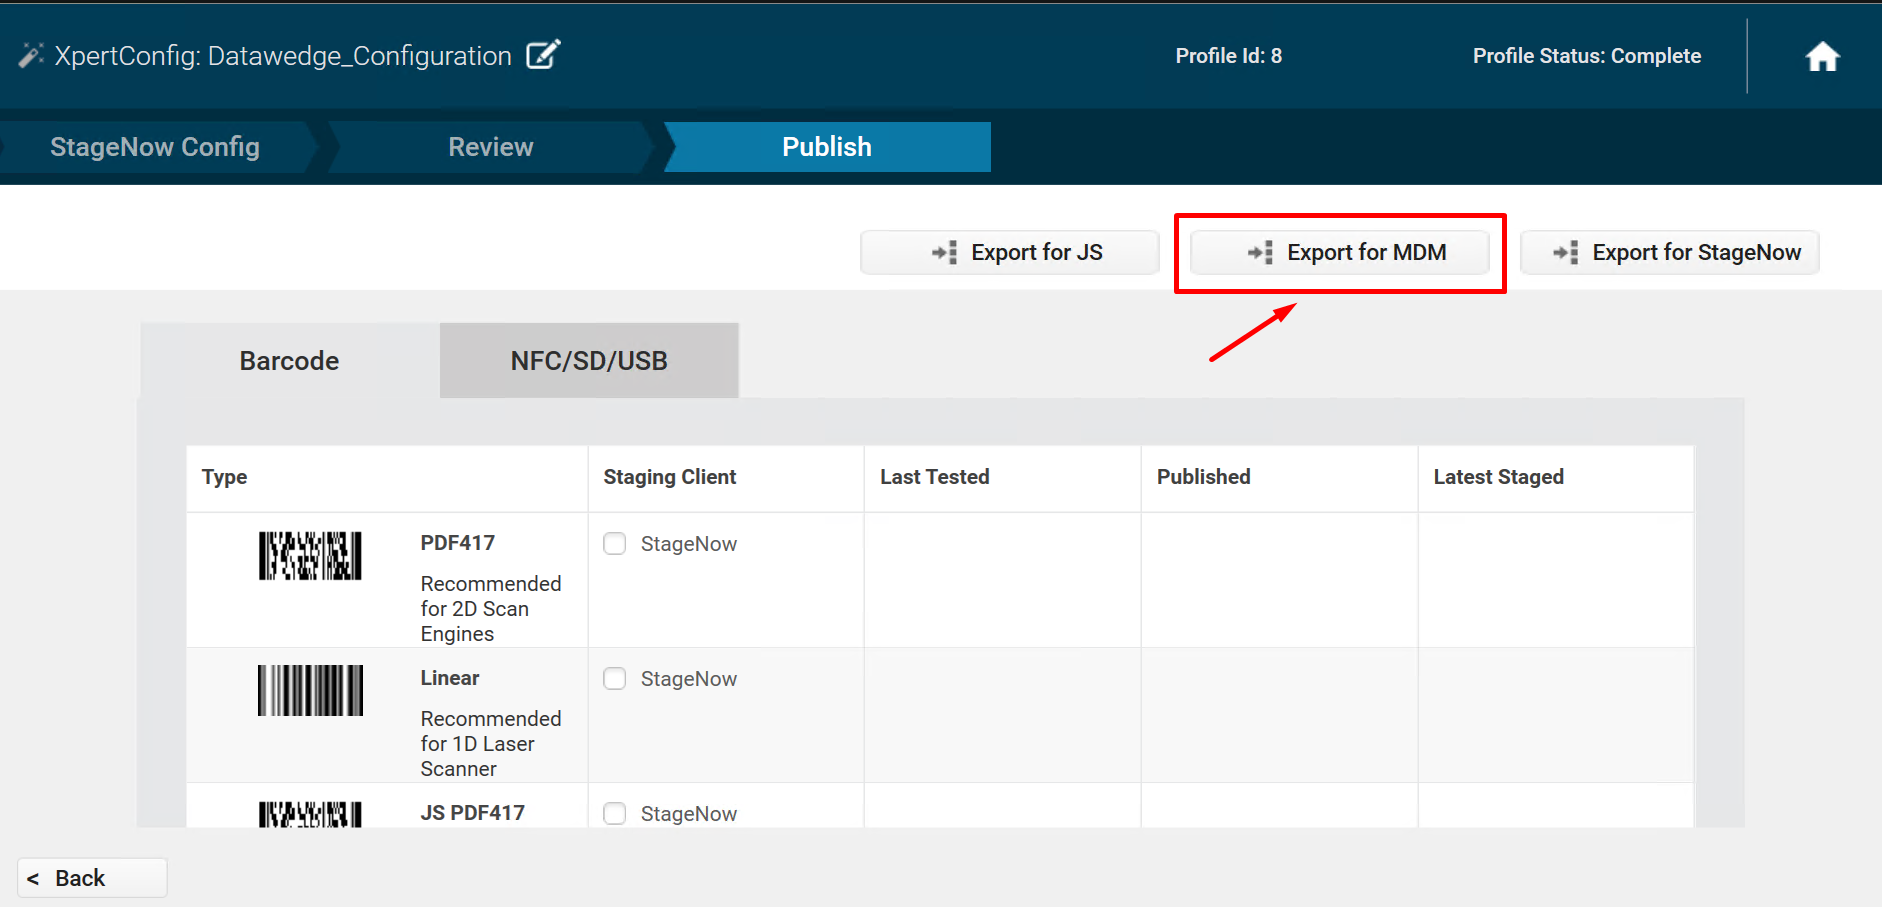Check StageNow box in JS PDF417 row

point(615,814)
